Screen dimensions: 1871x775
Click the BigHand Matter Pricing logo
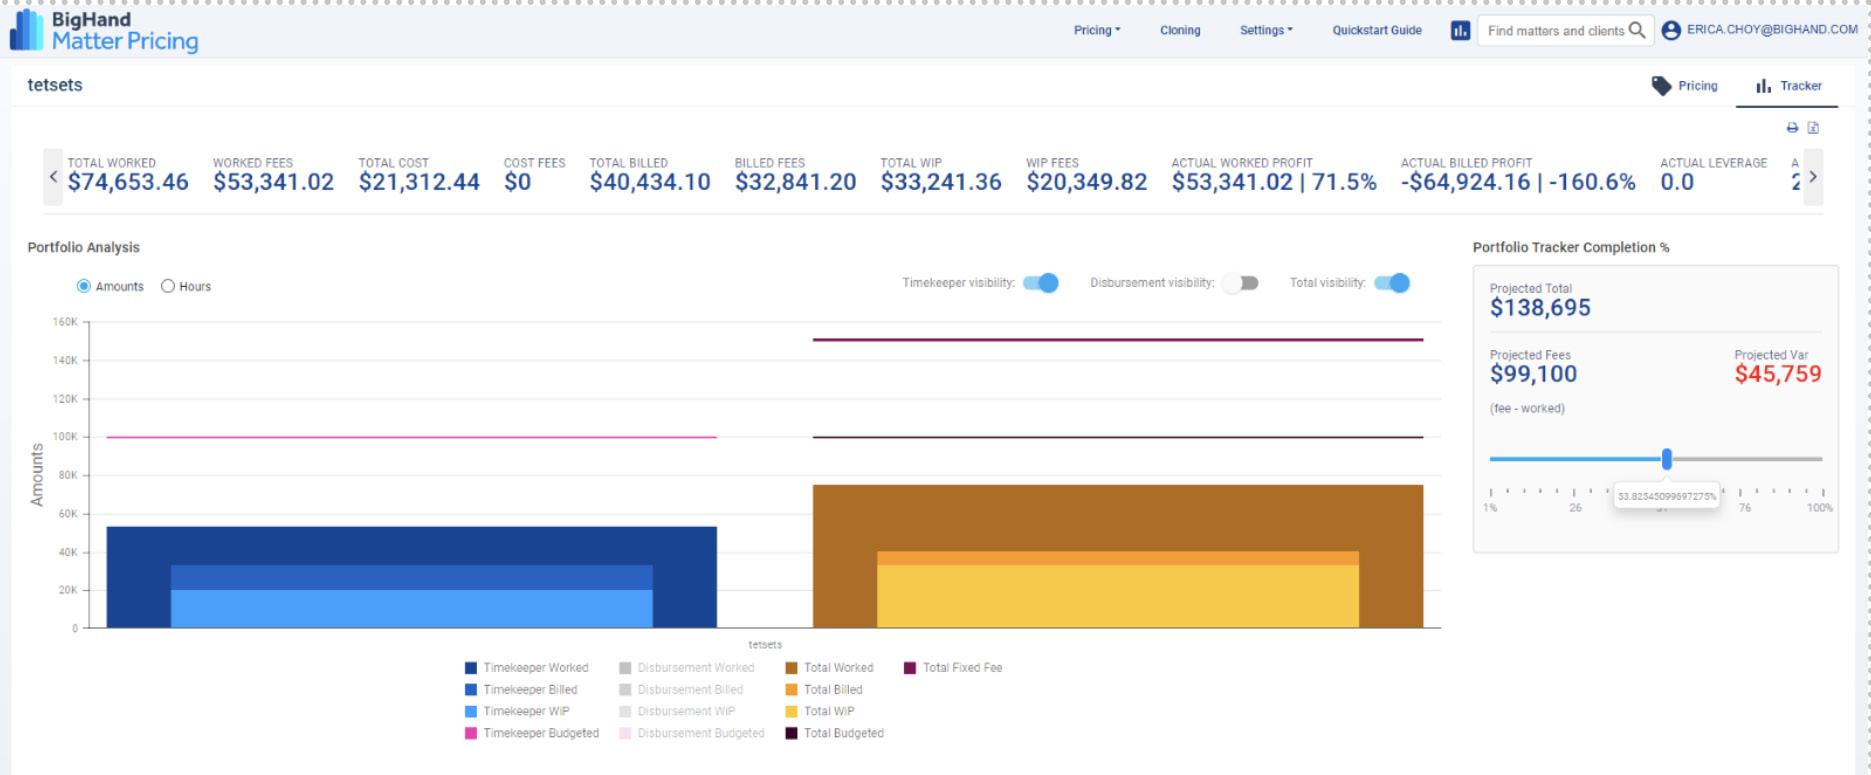(x=104, y=31)
